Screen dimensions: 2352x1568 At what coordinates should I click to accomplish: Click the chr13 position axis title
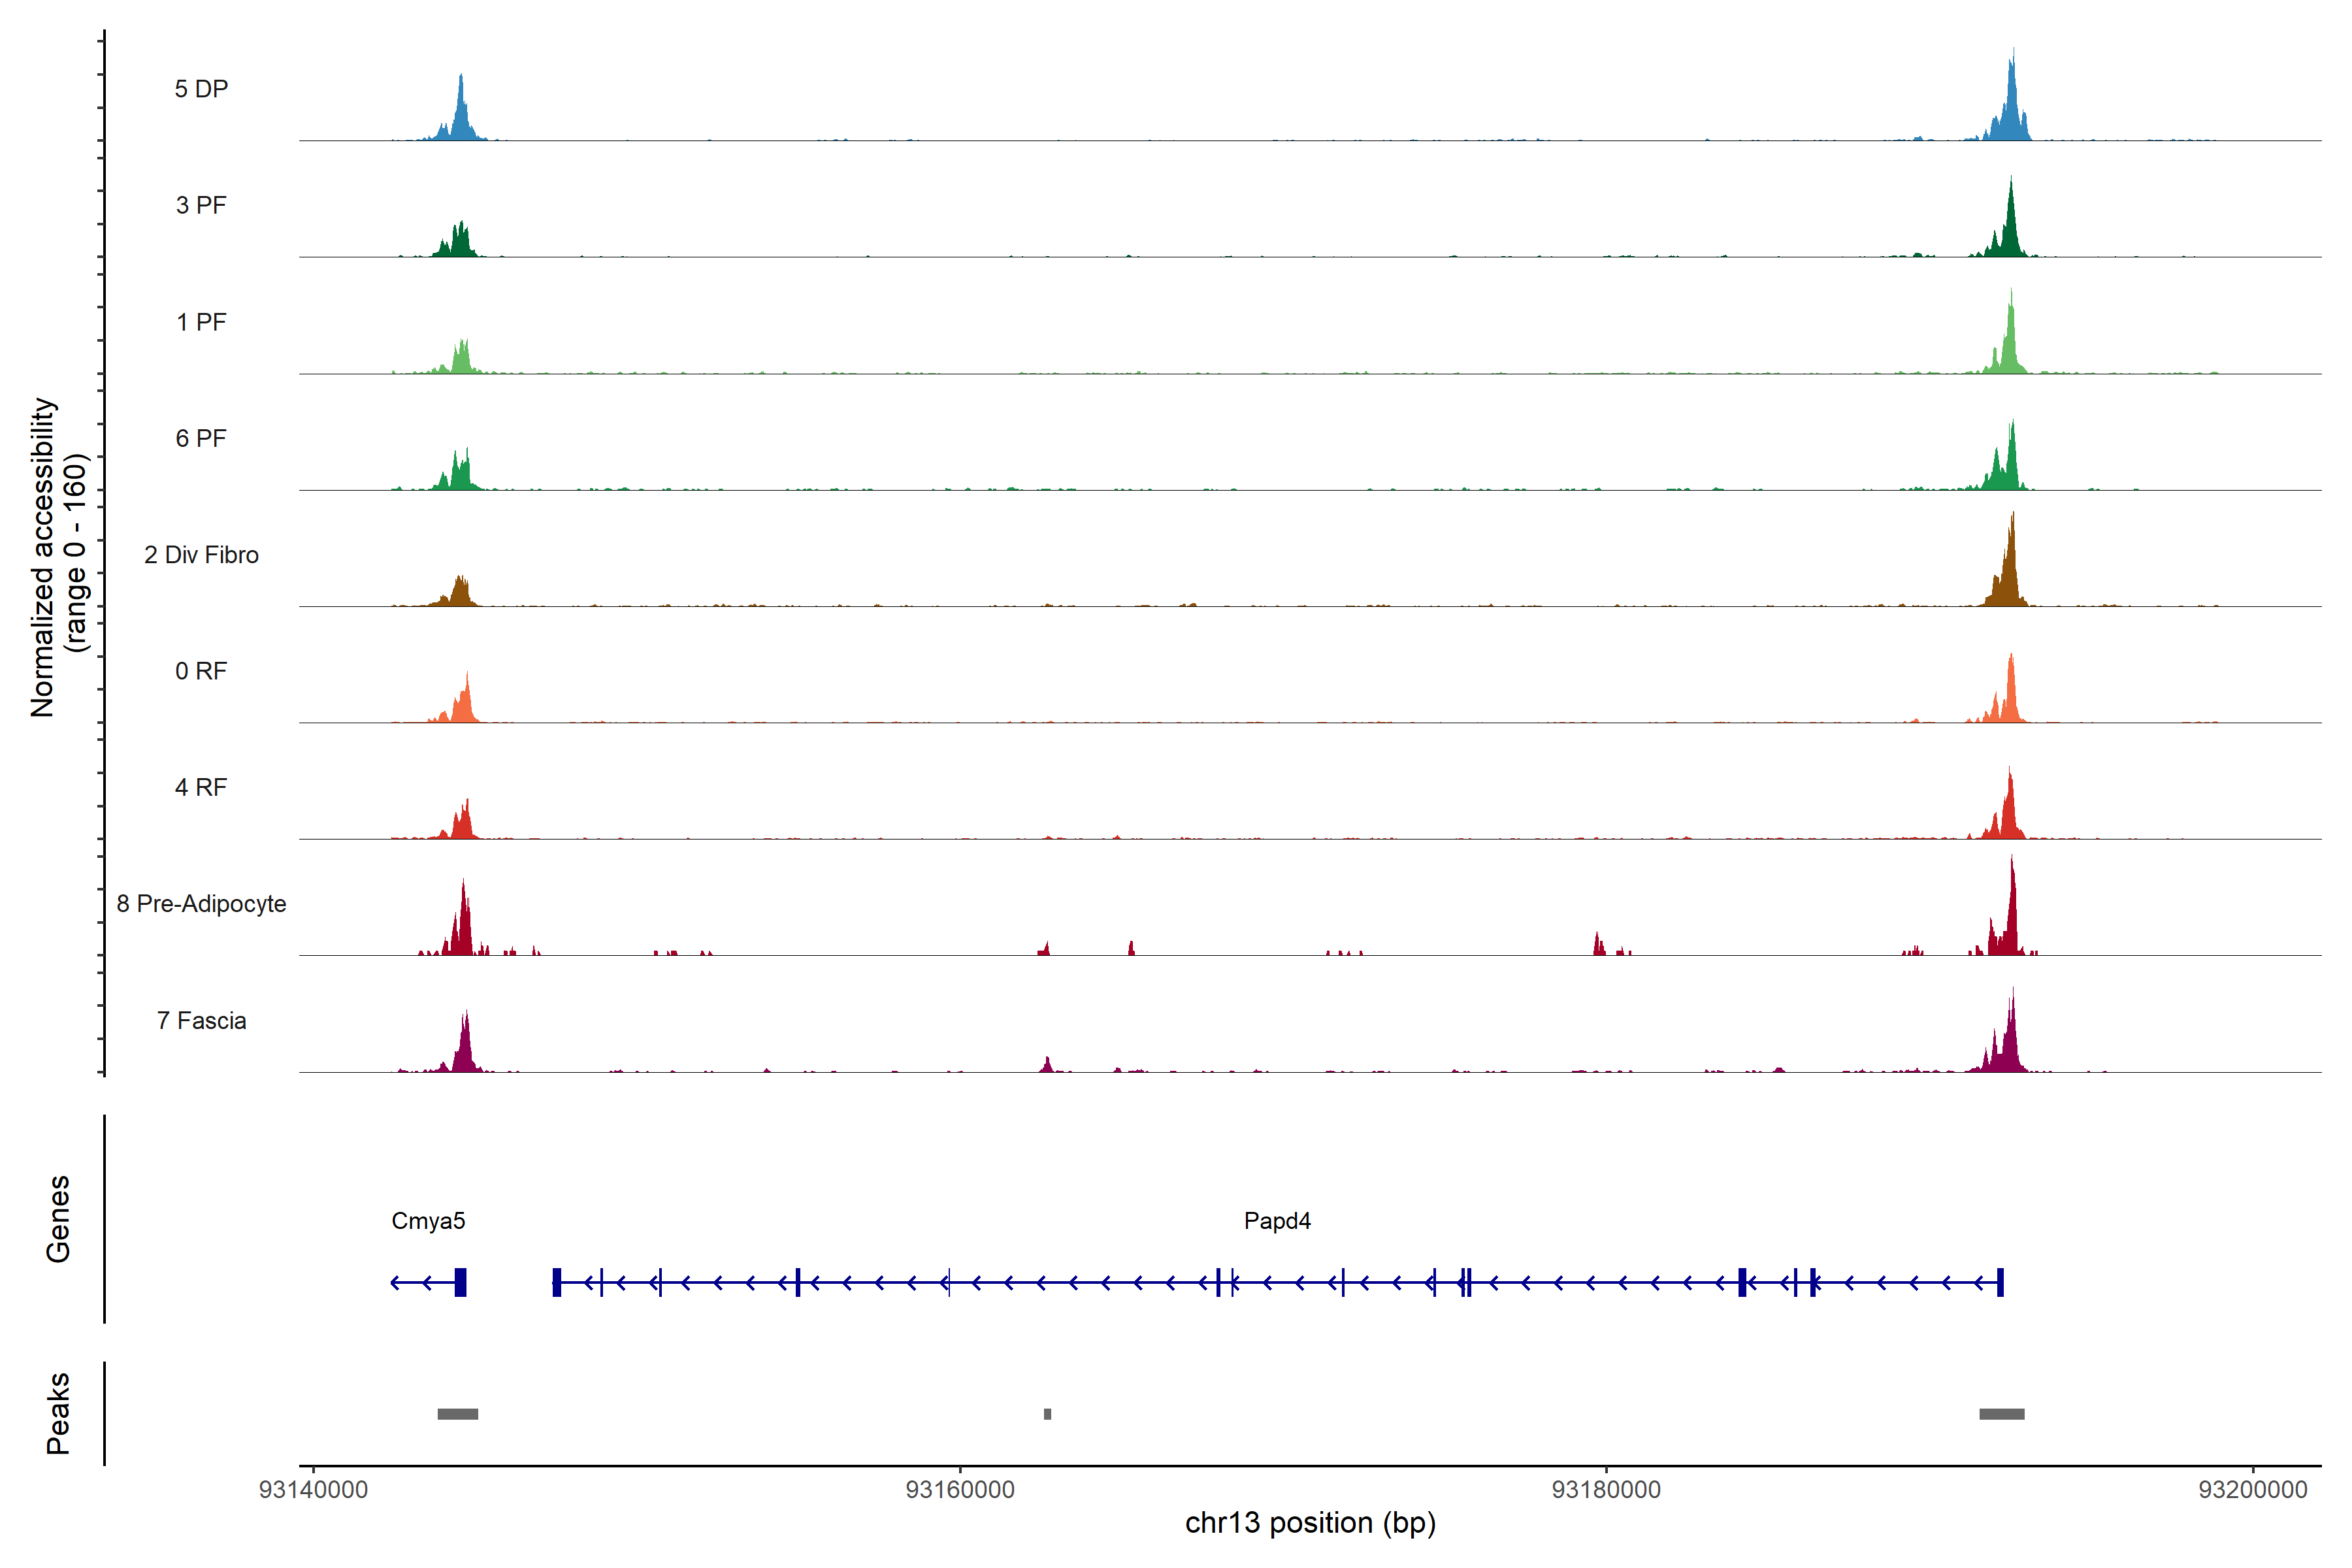pyautogui.click(x=1310, y=1523)
